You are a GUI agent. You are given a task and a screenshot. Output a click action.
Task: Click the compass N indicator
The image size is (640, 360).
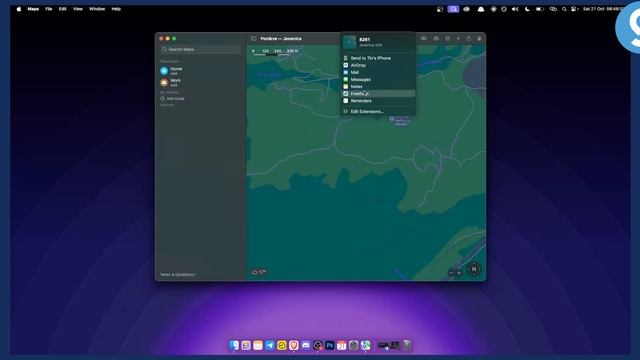474,269
